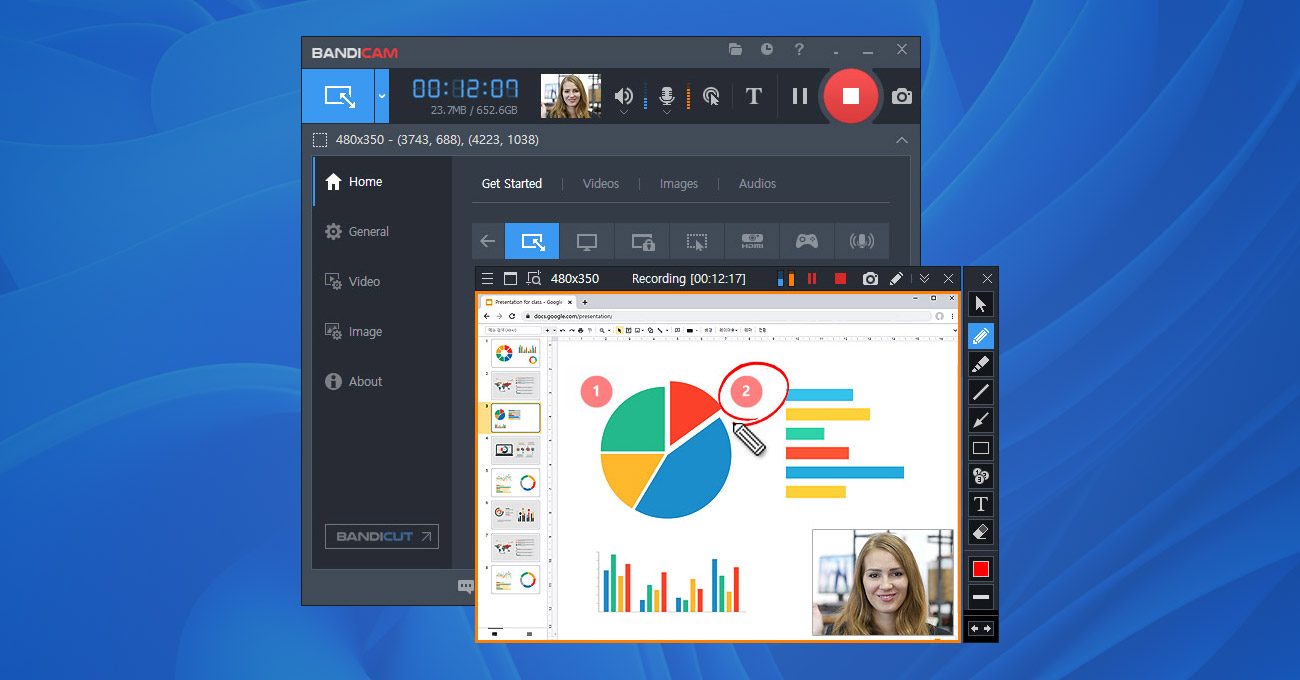Viewport: 1300px width, 680px height.
Task: Collapse frame bar with double-chevron icon
Action: (925, 279)
